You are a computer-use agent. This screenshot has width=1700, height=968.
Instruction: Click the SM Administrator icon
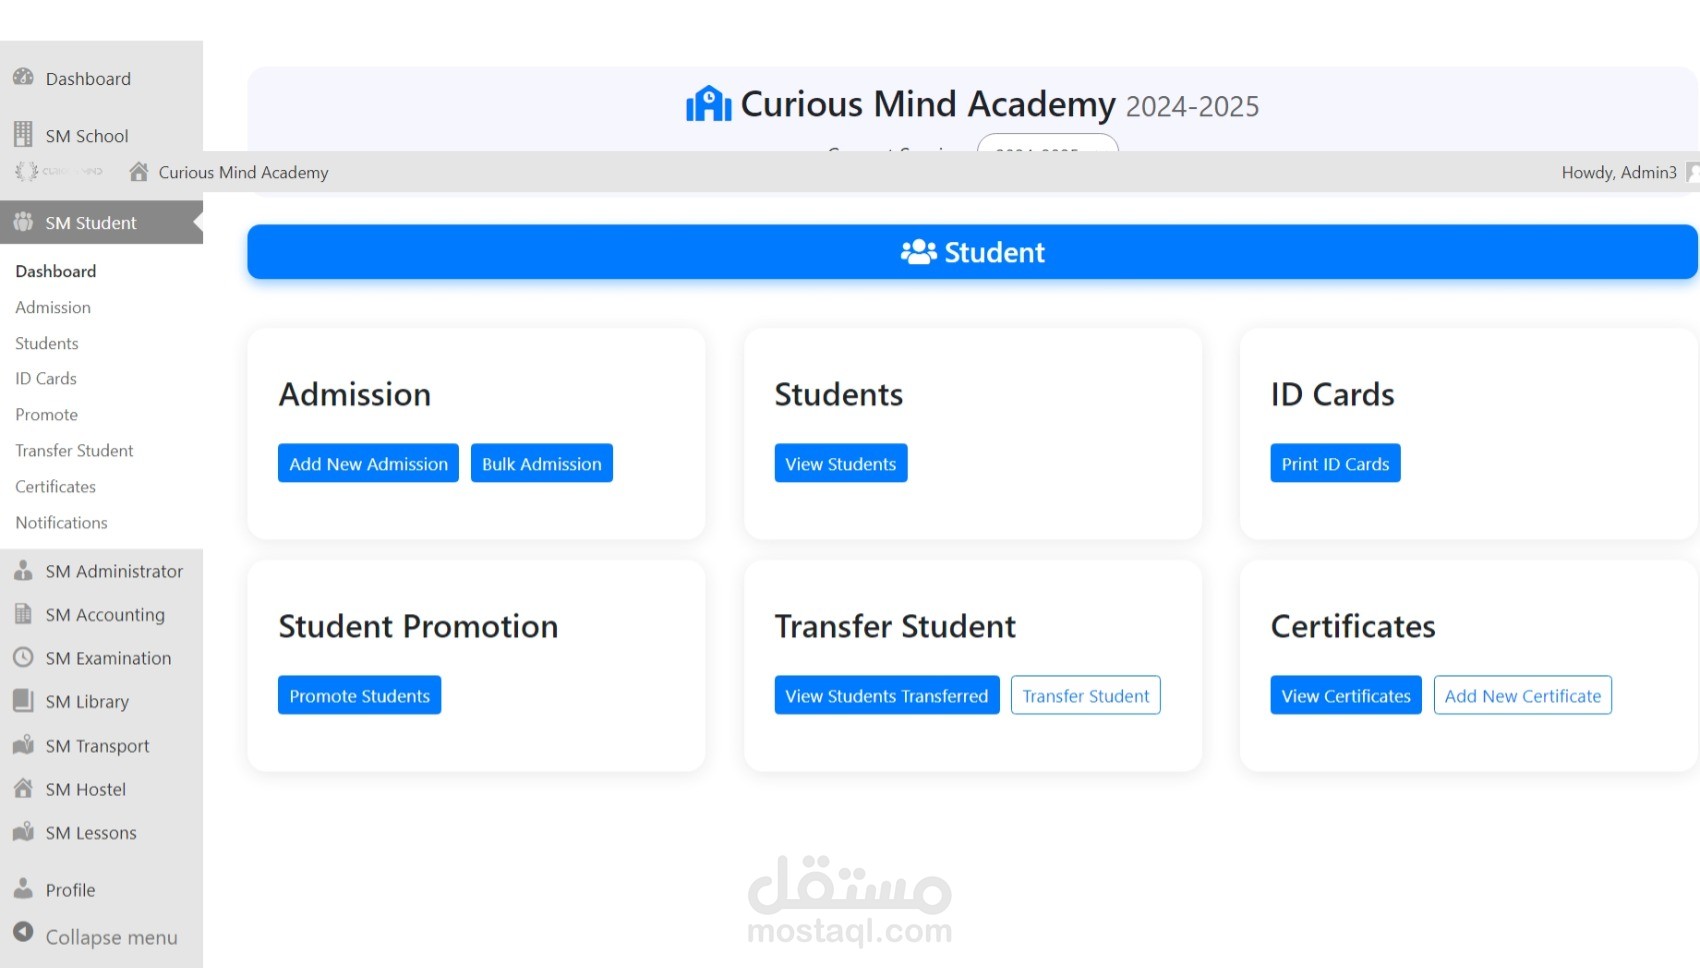[23, 571]
